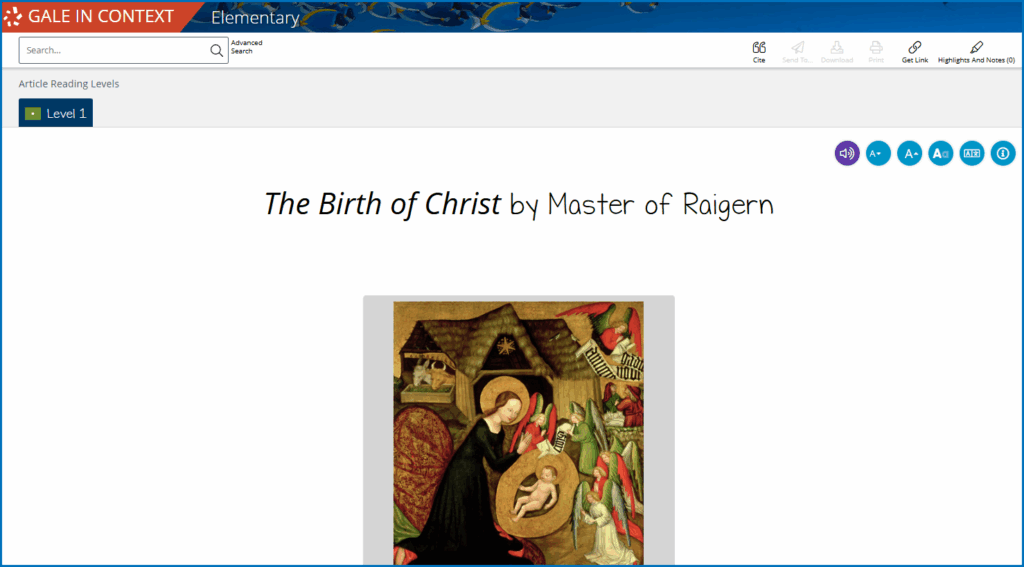1024x567 pixels.
Task: Click the Download tray icon
Action: [837, 47]
